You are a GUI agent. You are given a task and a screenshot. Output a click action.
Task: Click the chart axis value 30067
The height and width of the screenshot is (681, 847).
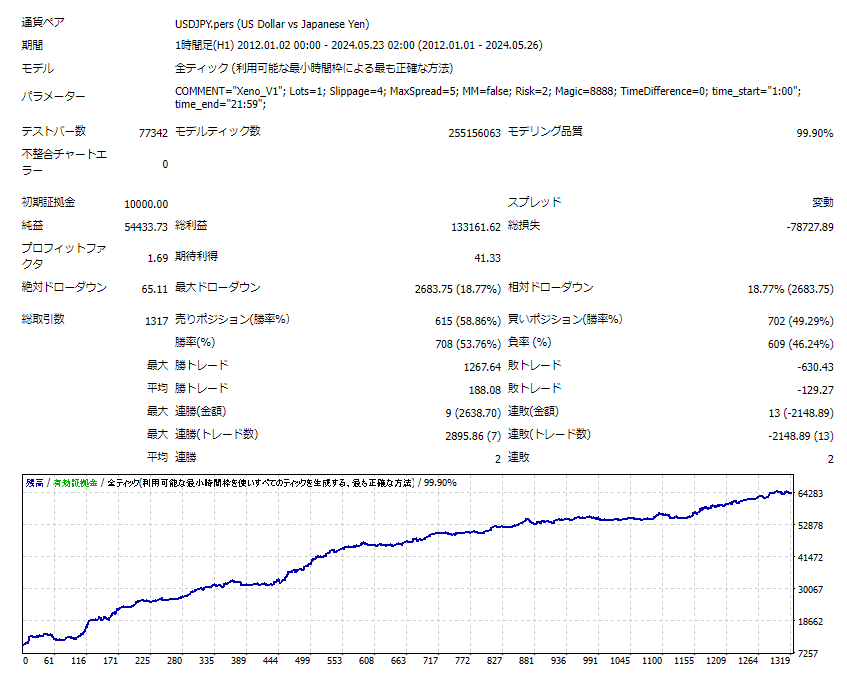810,589
